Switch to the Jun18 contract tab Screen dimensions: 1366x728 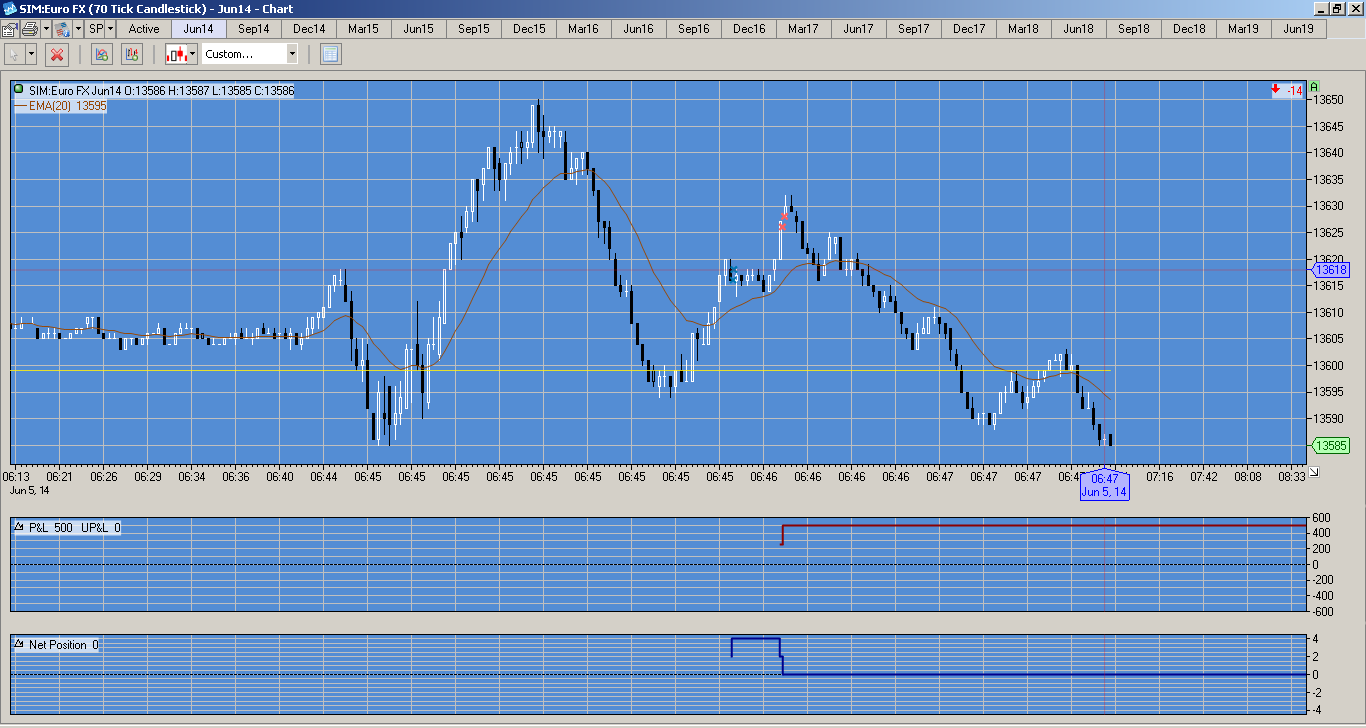tap(1079, 29)
